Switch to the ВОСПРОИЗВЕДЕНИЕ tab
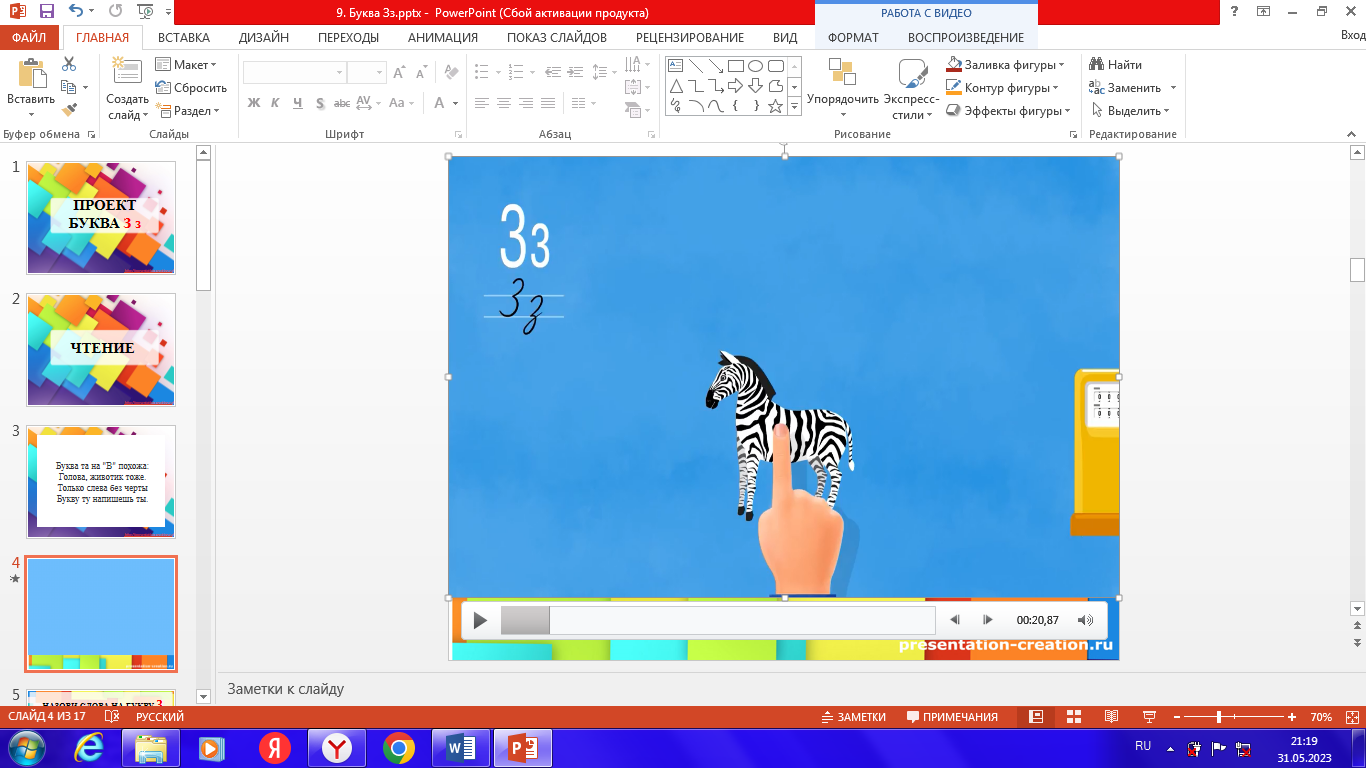Viewport: 1366px width, 768px height. (x=965, y=38)
